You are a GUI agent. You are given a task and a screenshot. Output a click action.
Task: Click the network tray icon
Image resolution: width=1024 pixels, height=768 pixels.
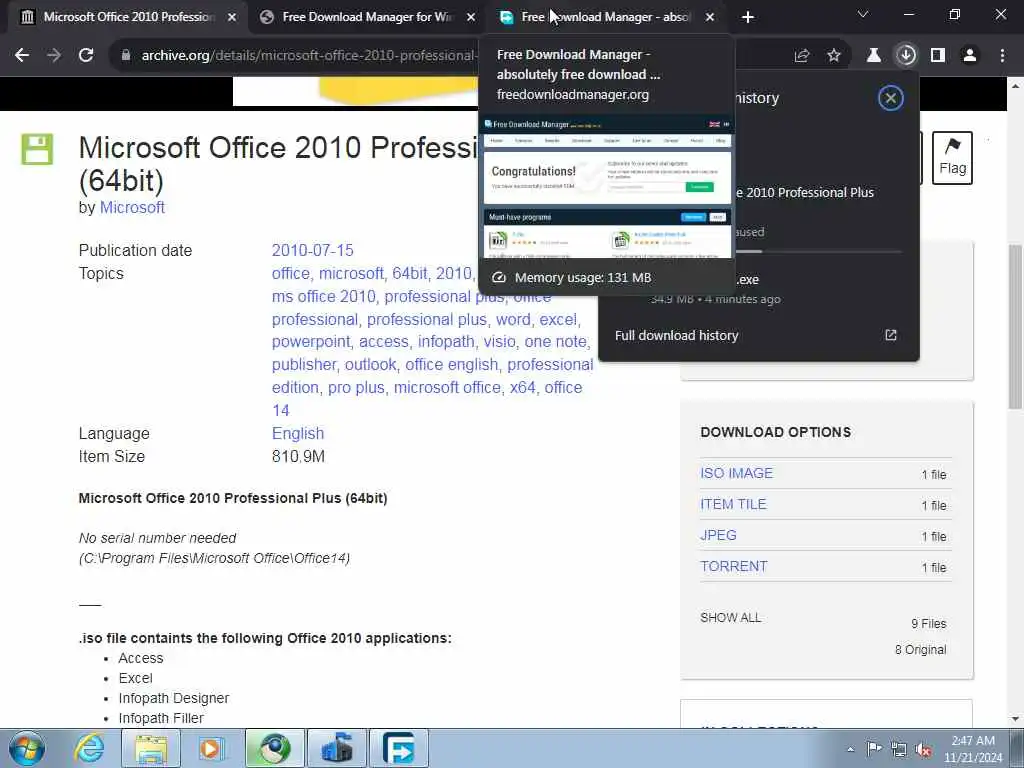(x=899, y=749)
